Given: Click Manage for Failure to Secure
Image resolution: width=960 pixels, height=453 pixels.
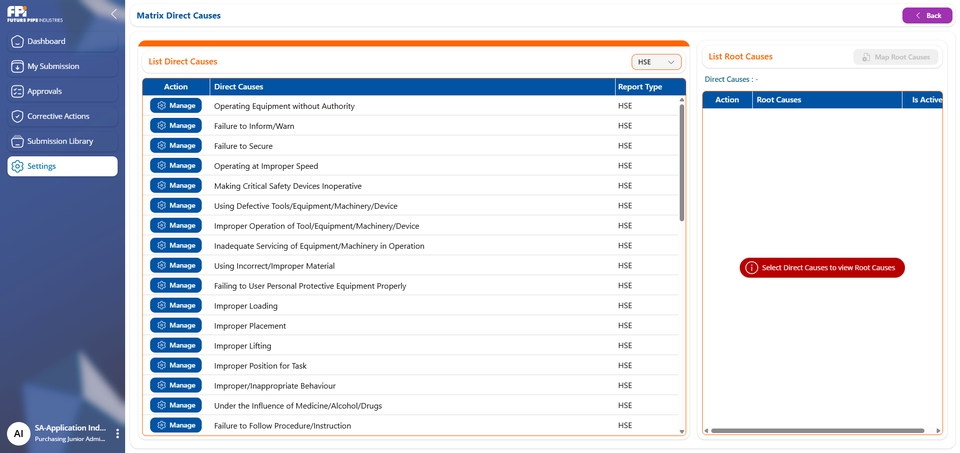Looking at the screenshot, I should pyautogui.click(x=176, y=146).
